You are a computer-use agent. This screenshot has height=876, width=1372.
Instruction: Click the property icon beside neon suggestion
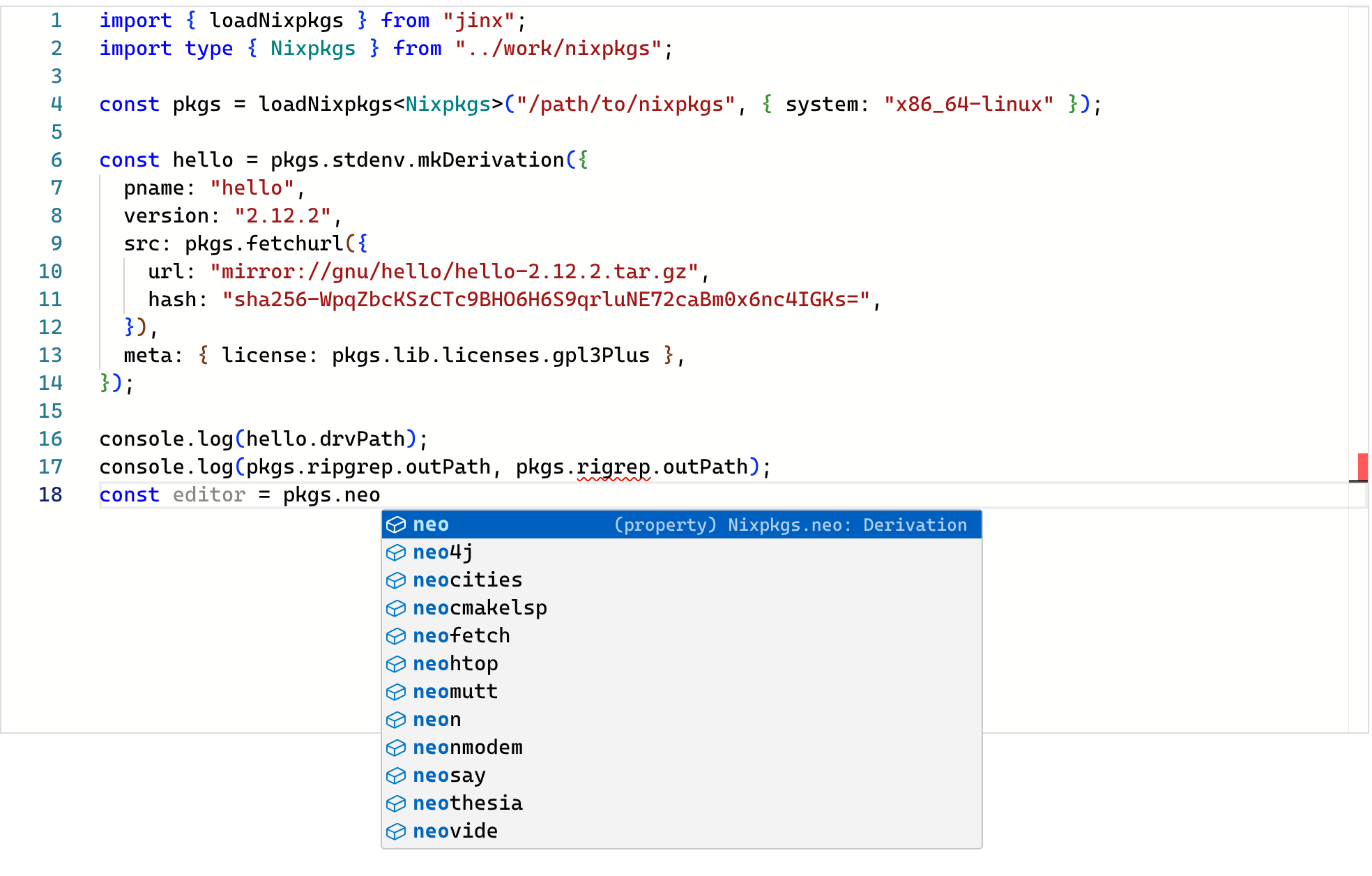(396, 721)
